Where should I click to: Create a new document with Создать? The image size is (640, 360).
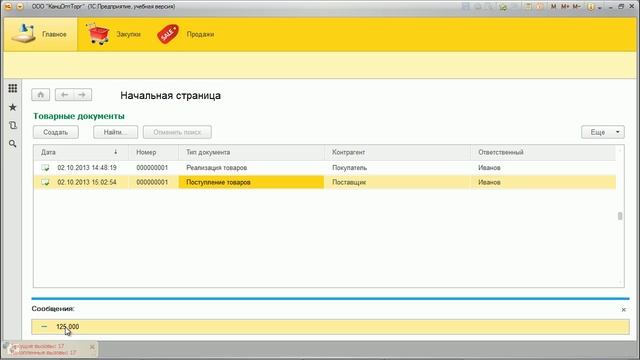56,132
